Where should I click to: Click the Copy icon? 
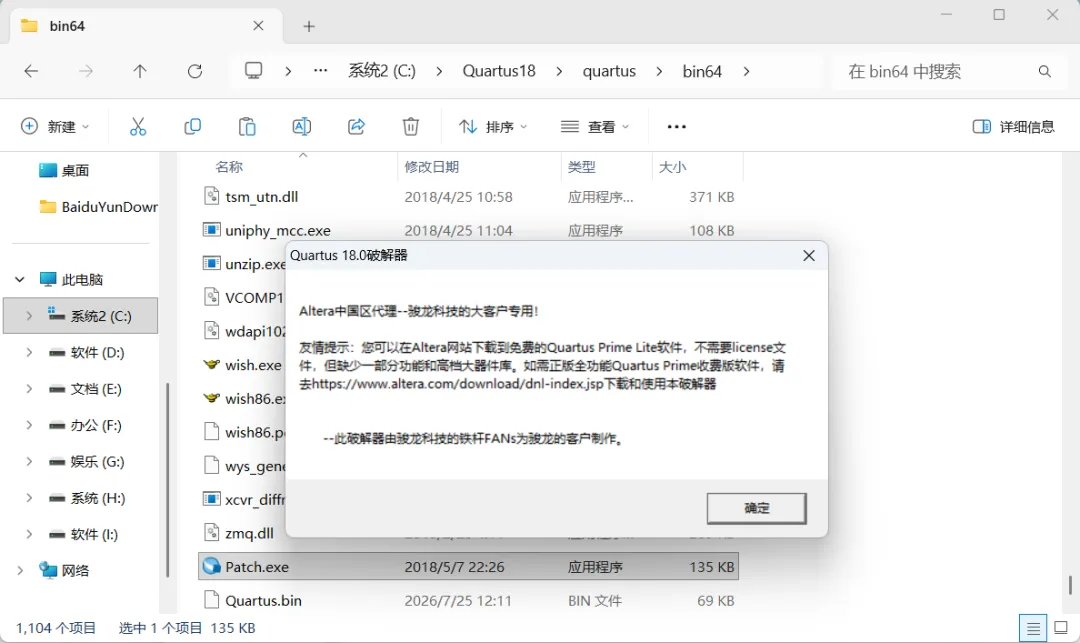tap(192, 127)
